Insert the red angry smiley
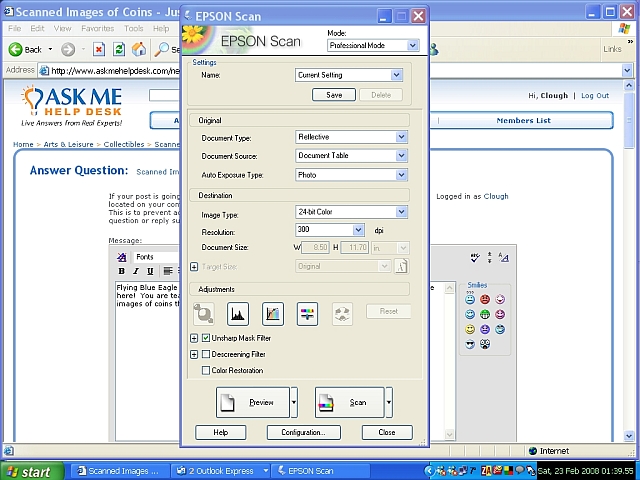Image resolution: width=640 pixels, height=480 pixels. [485, 299]
